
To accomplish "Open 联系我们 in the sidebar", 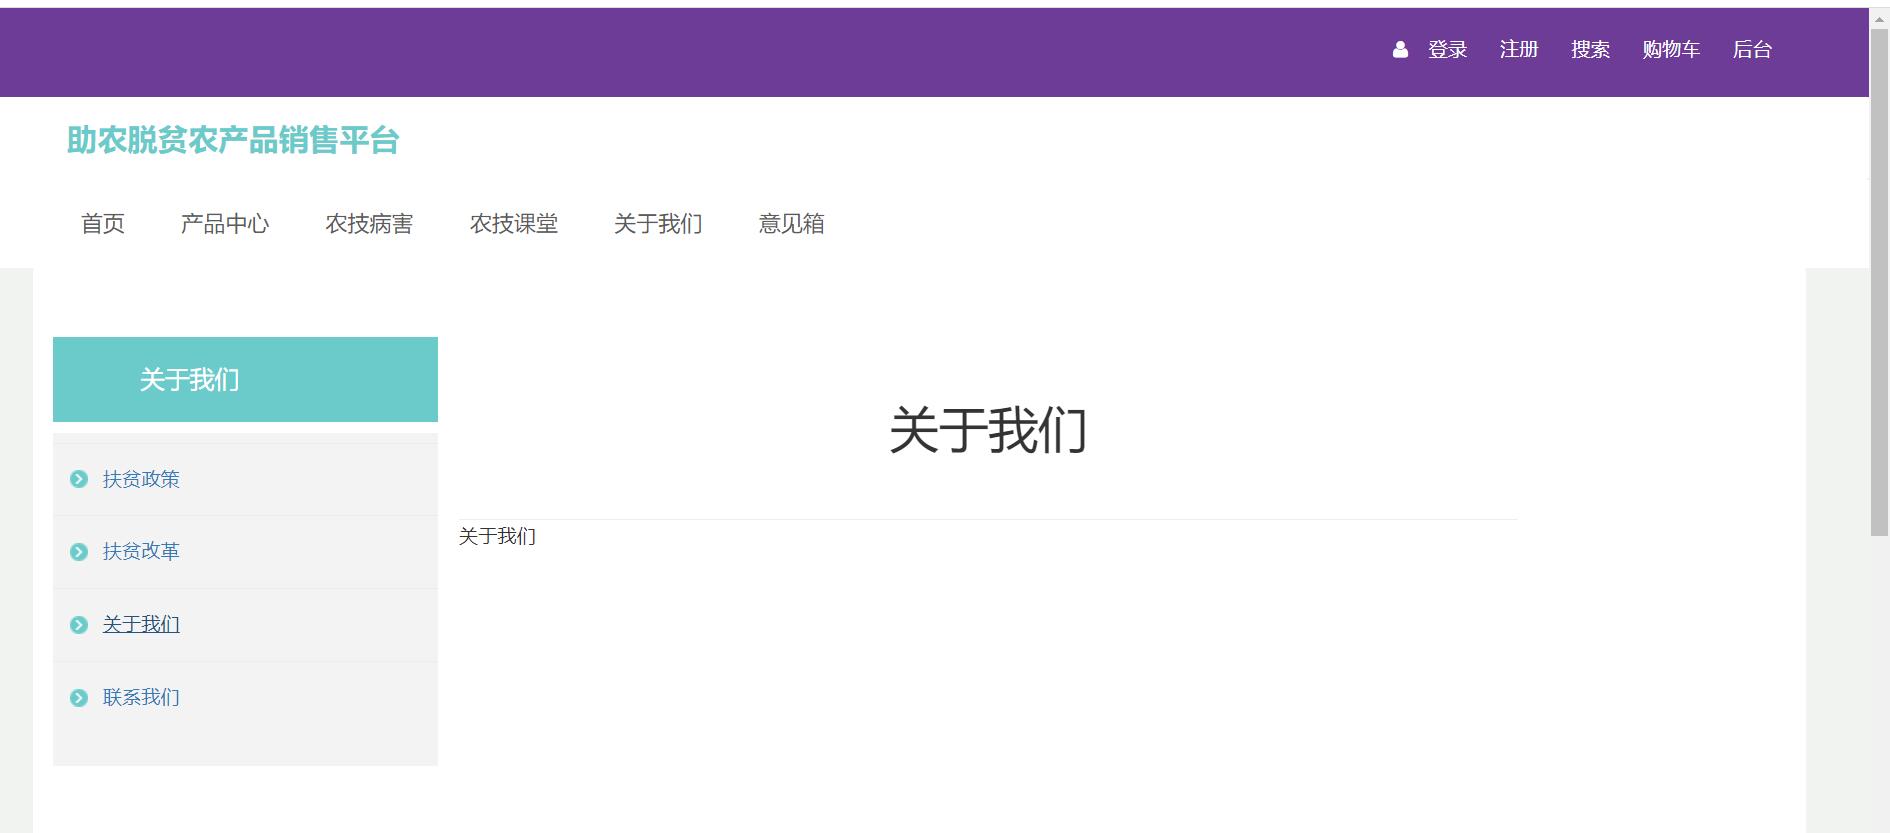I will pyautogui.click(x=141, y=697).
